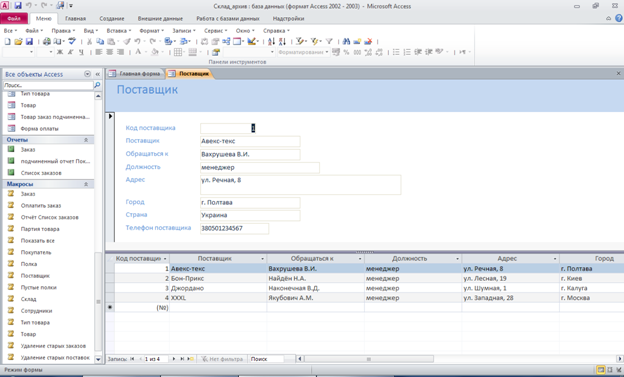Apply underline with the Ч button
624x377 pixels.
point(81,52)
